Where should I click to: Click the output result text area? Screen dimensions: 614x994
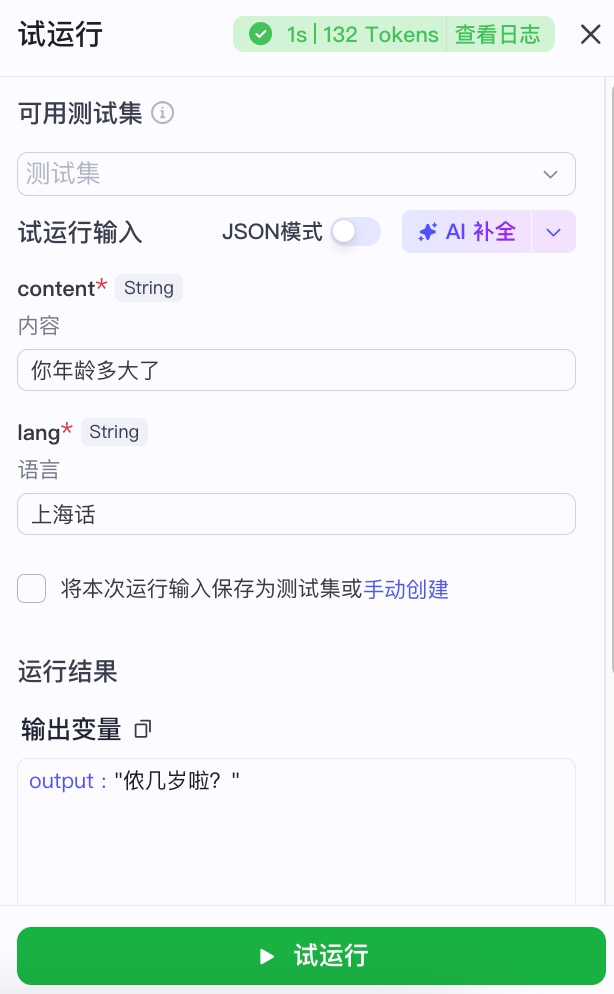[x=296, y=830]
